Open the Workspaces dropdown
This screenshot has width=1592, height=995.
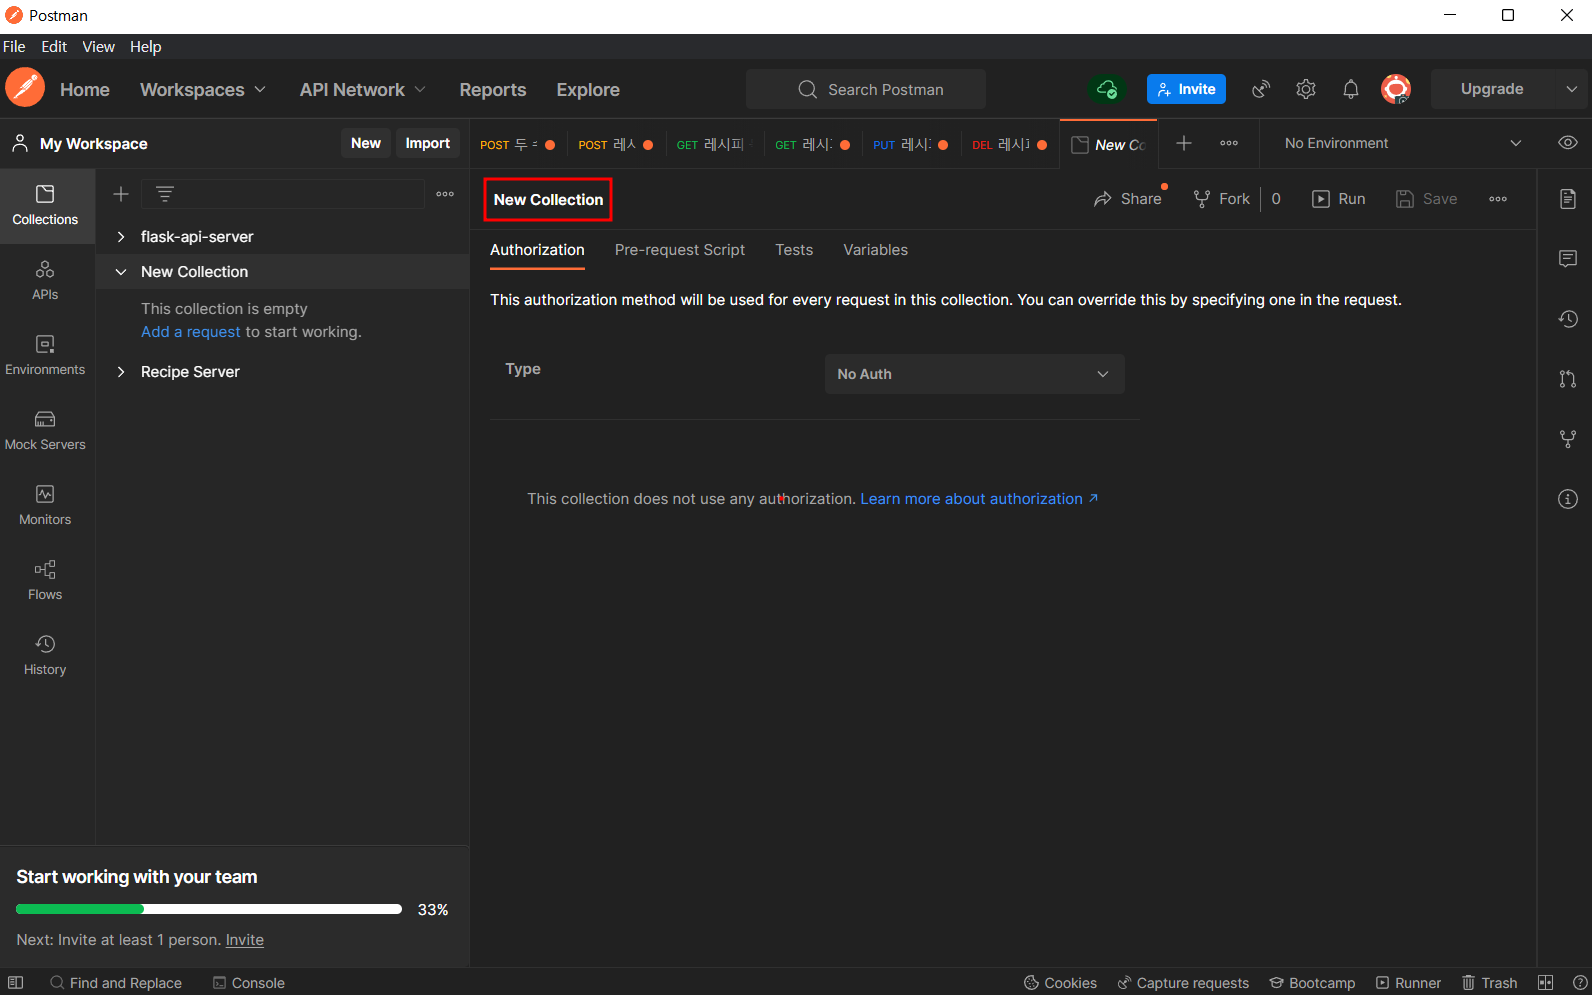(203, 90)
